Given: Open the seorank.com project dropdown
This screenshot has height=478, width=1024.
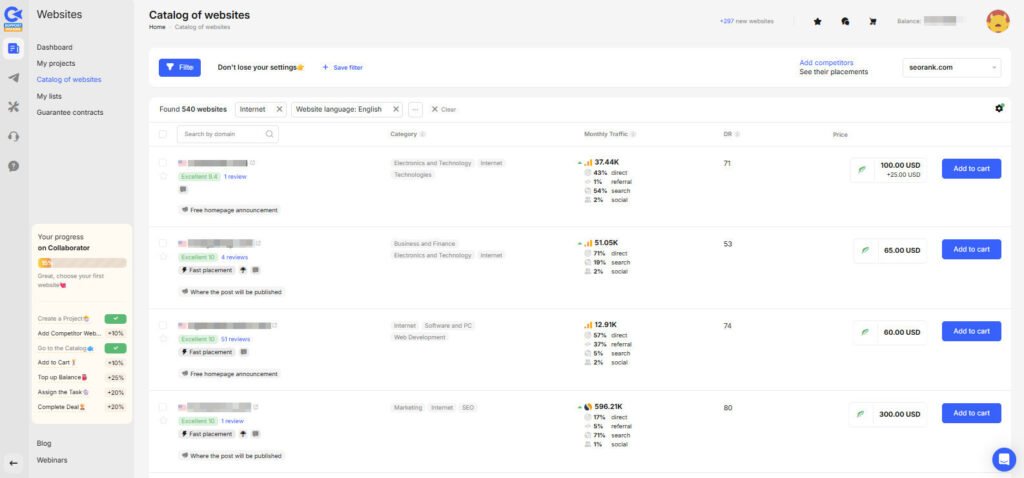Looking at the screenshot, I should [952, 67].
